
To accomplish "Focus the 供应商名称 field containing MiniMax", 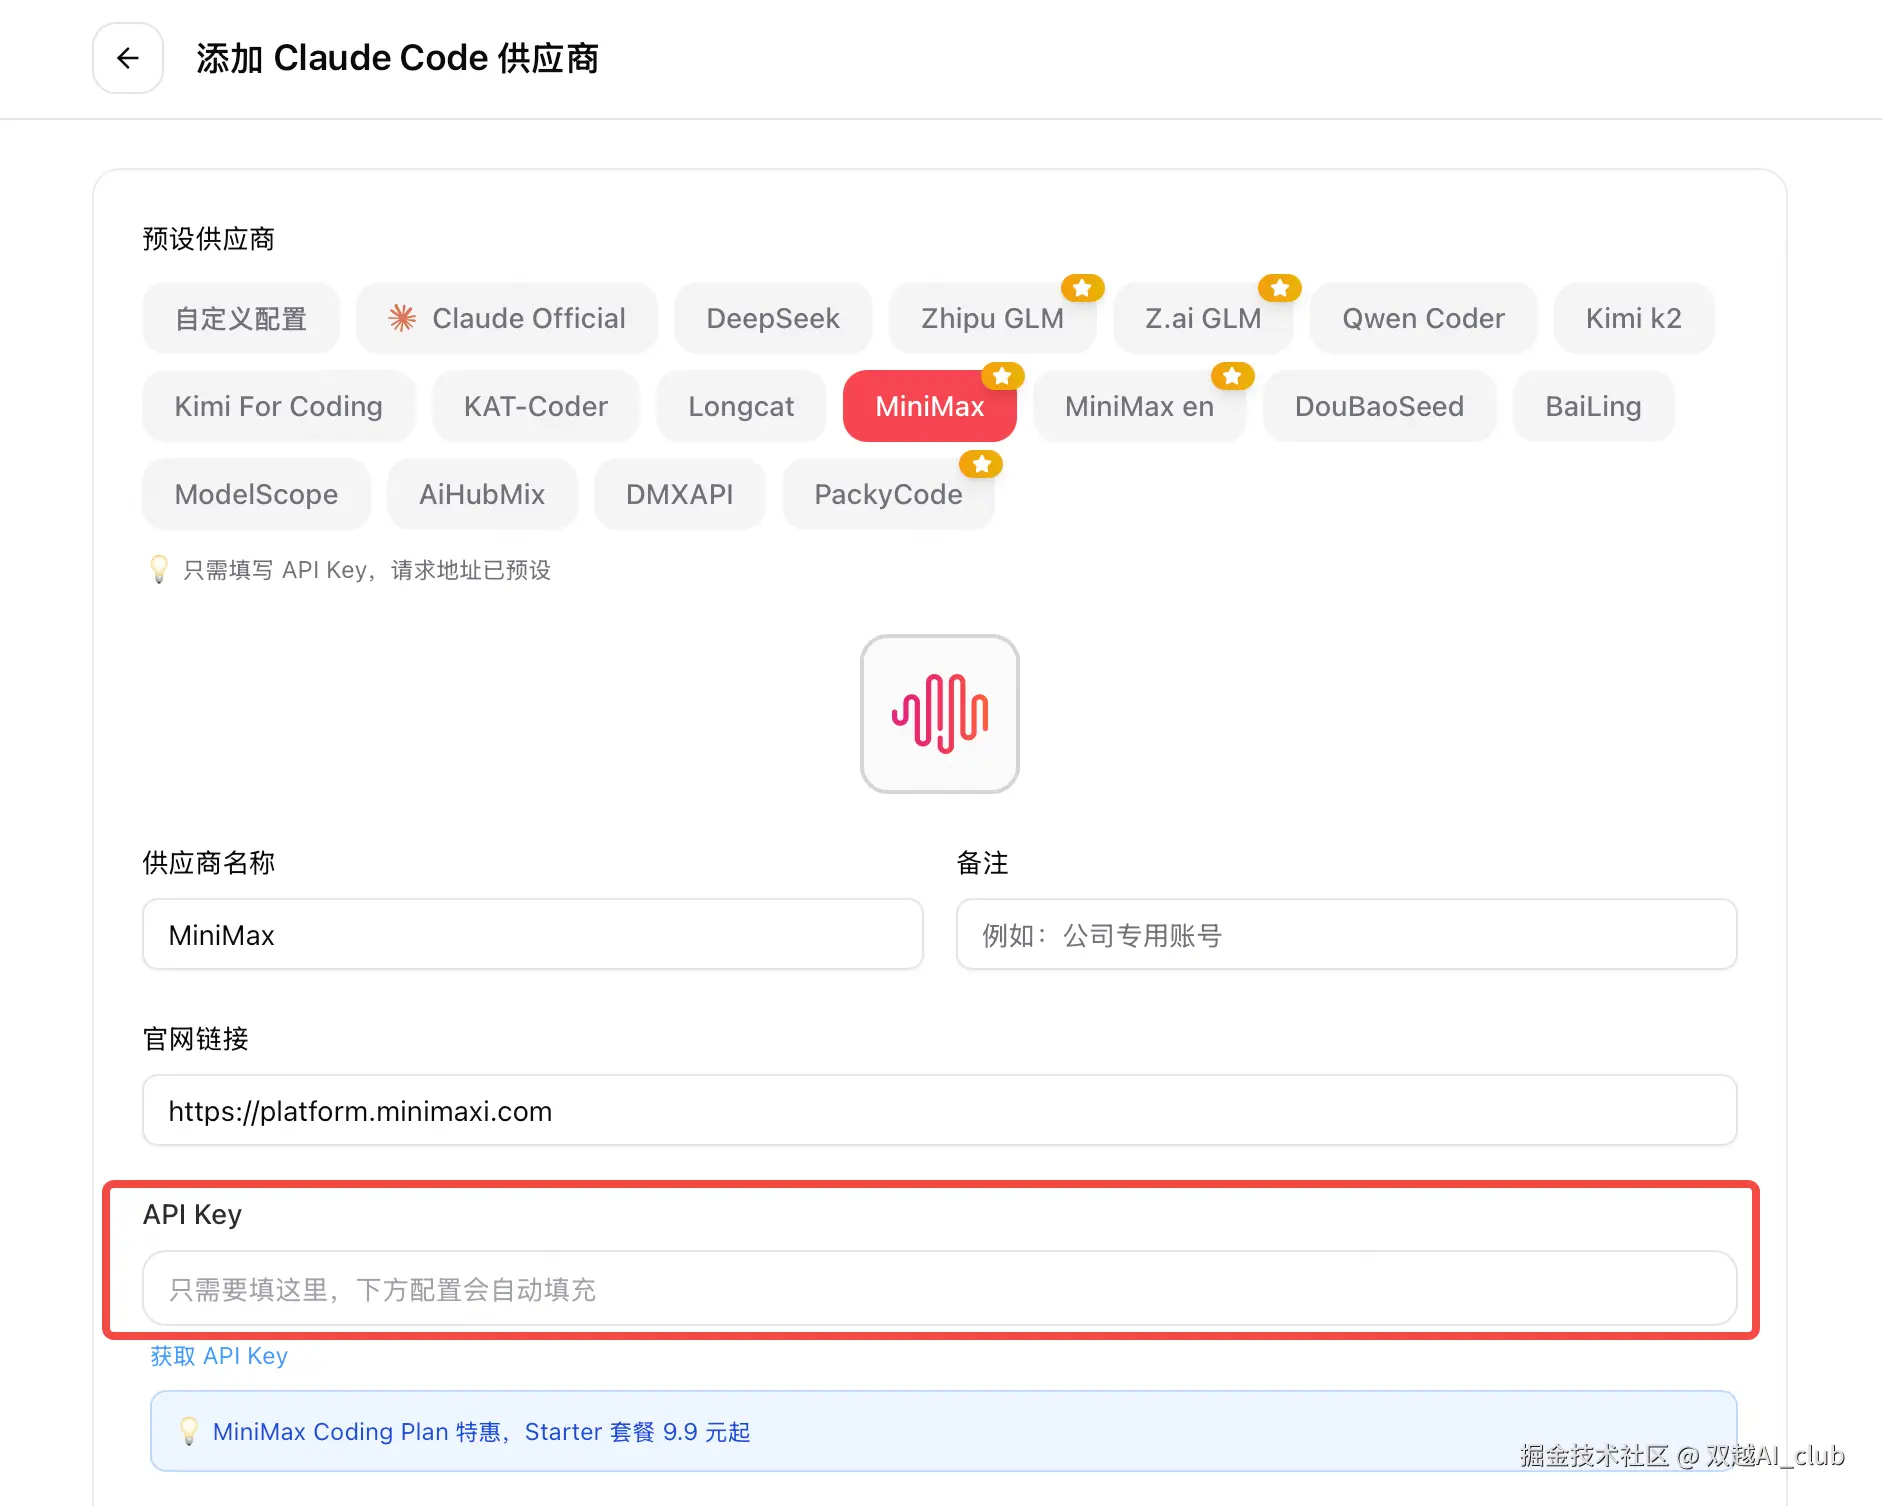I will (x=533, y=934).
